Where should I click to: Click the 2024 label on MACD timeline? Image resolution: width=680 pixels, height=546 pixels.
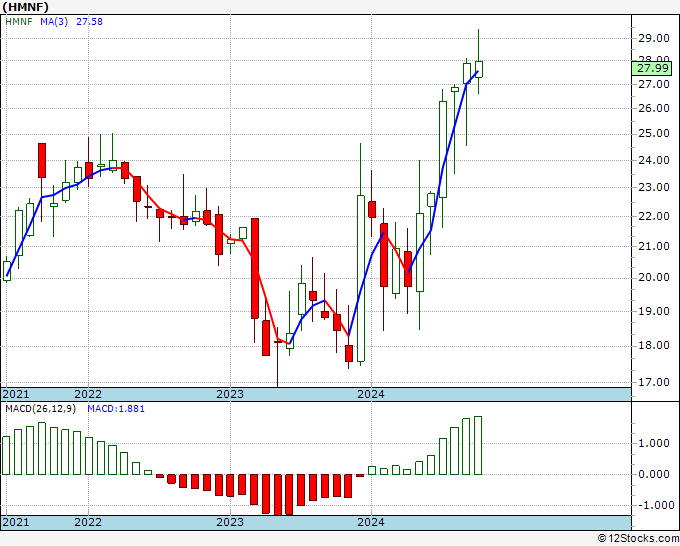click(x=371, y=522)
